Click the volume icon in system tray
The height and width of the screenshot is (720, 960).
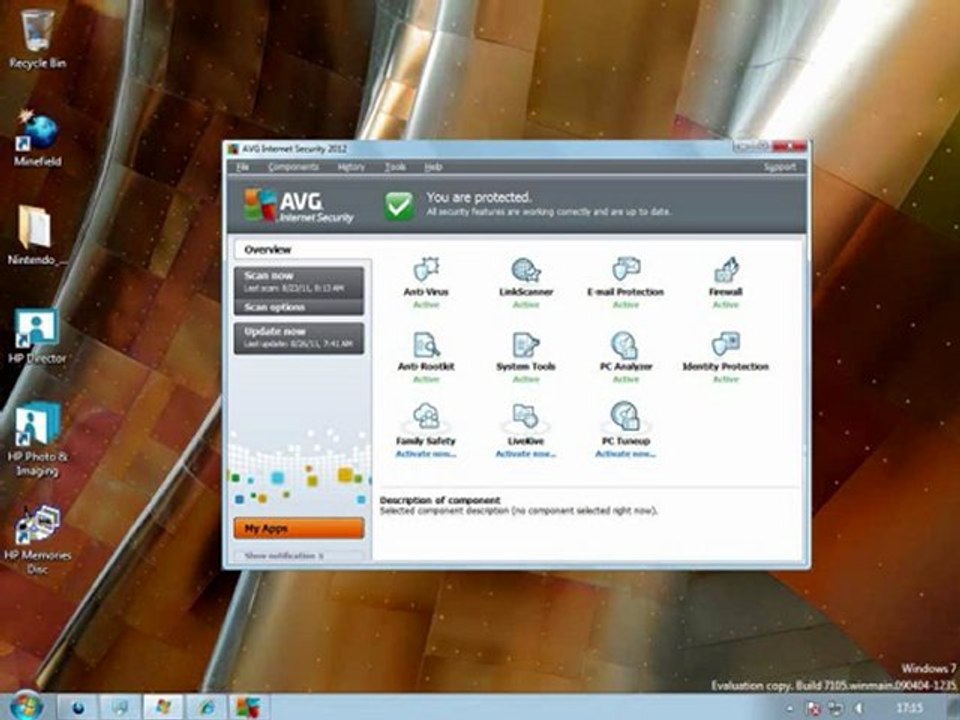coord(858,708)
